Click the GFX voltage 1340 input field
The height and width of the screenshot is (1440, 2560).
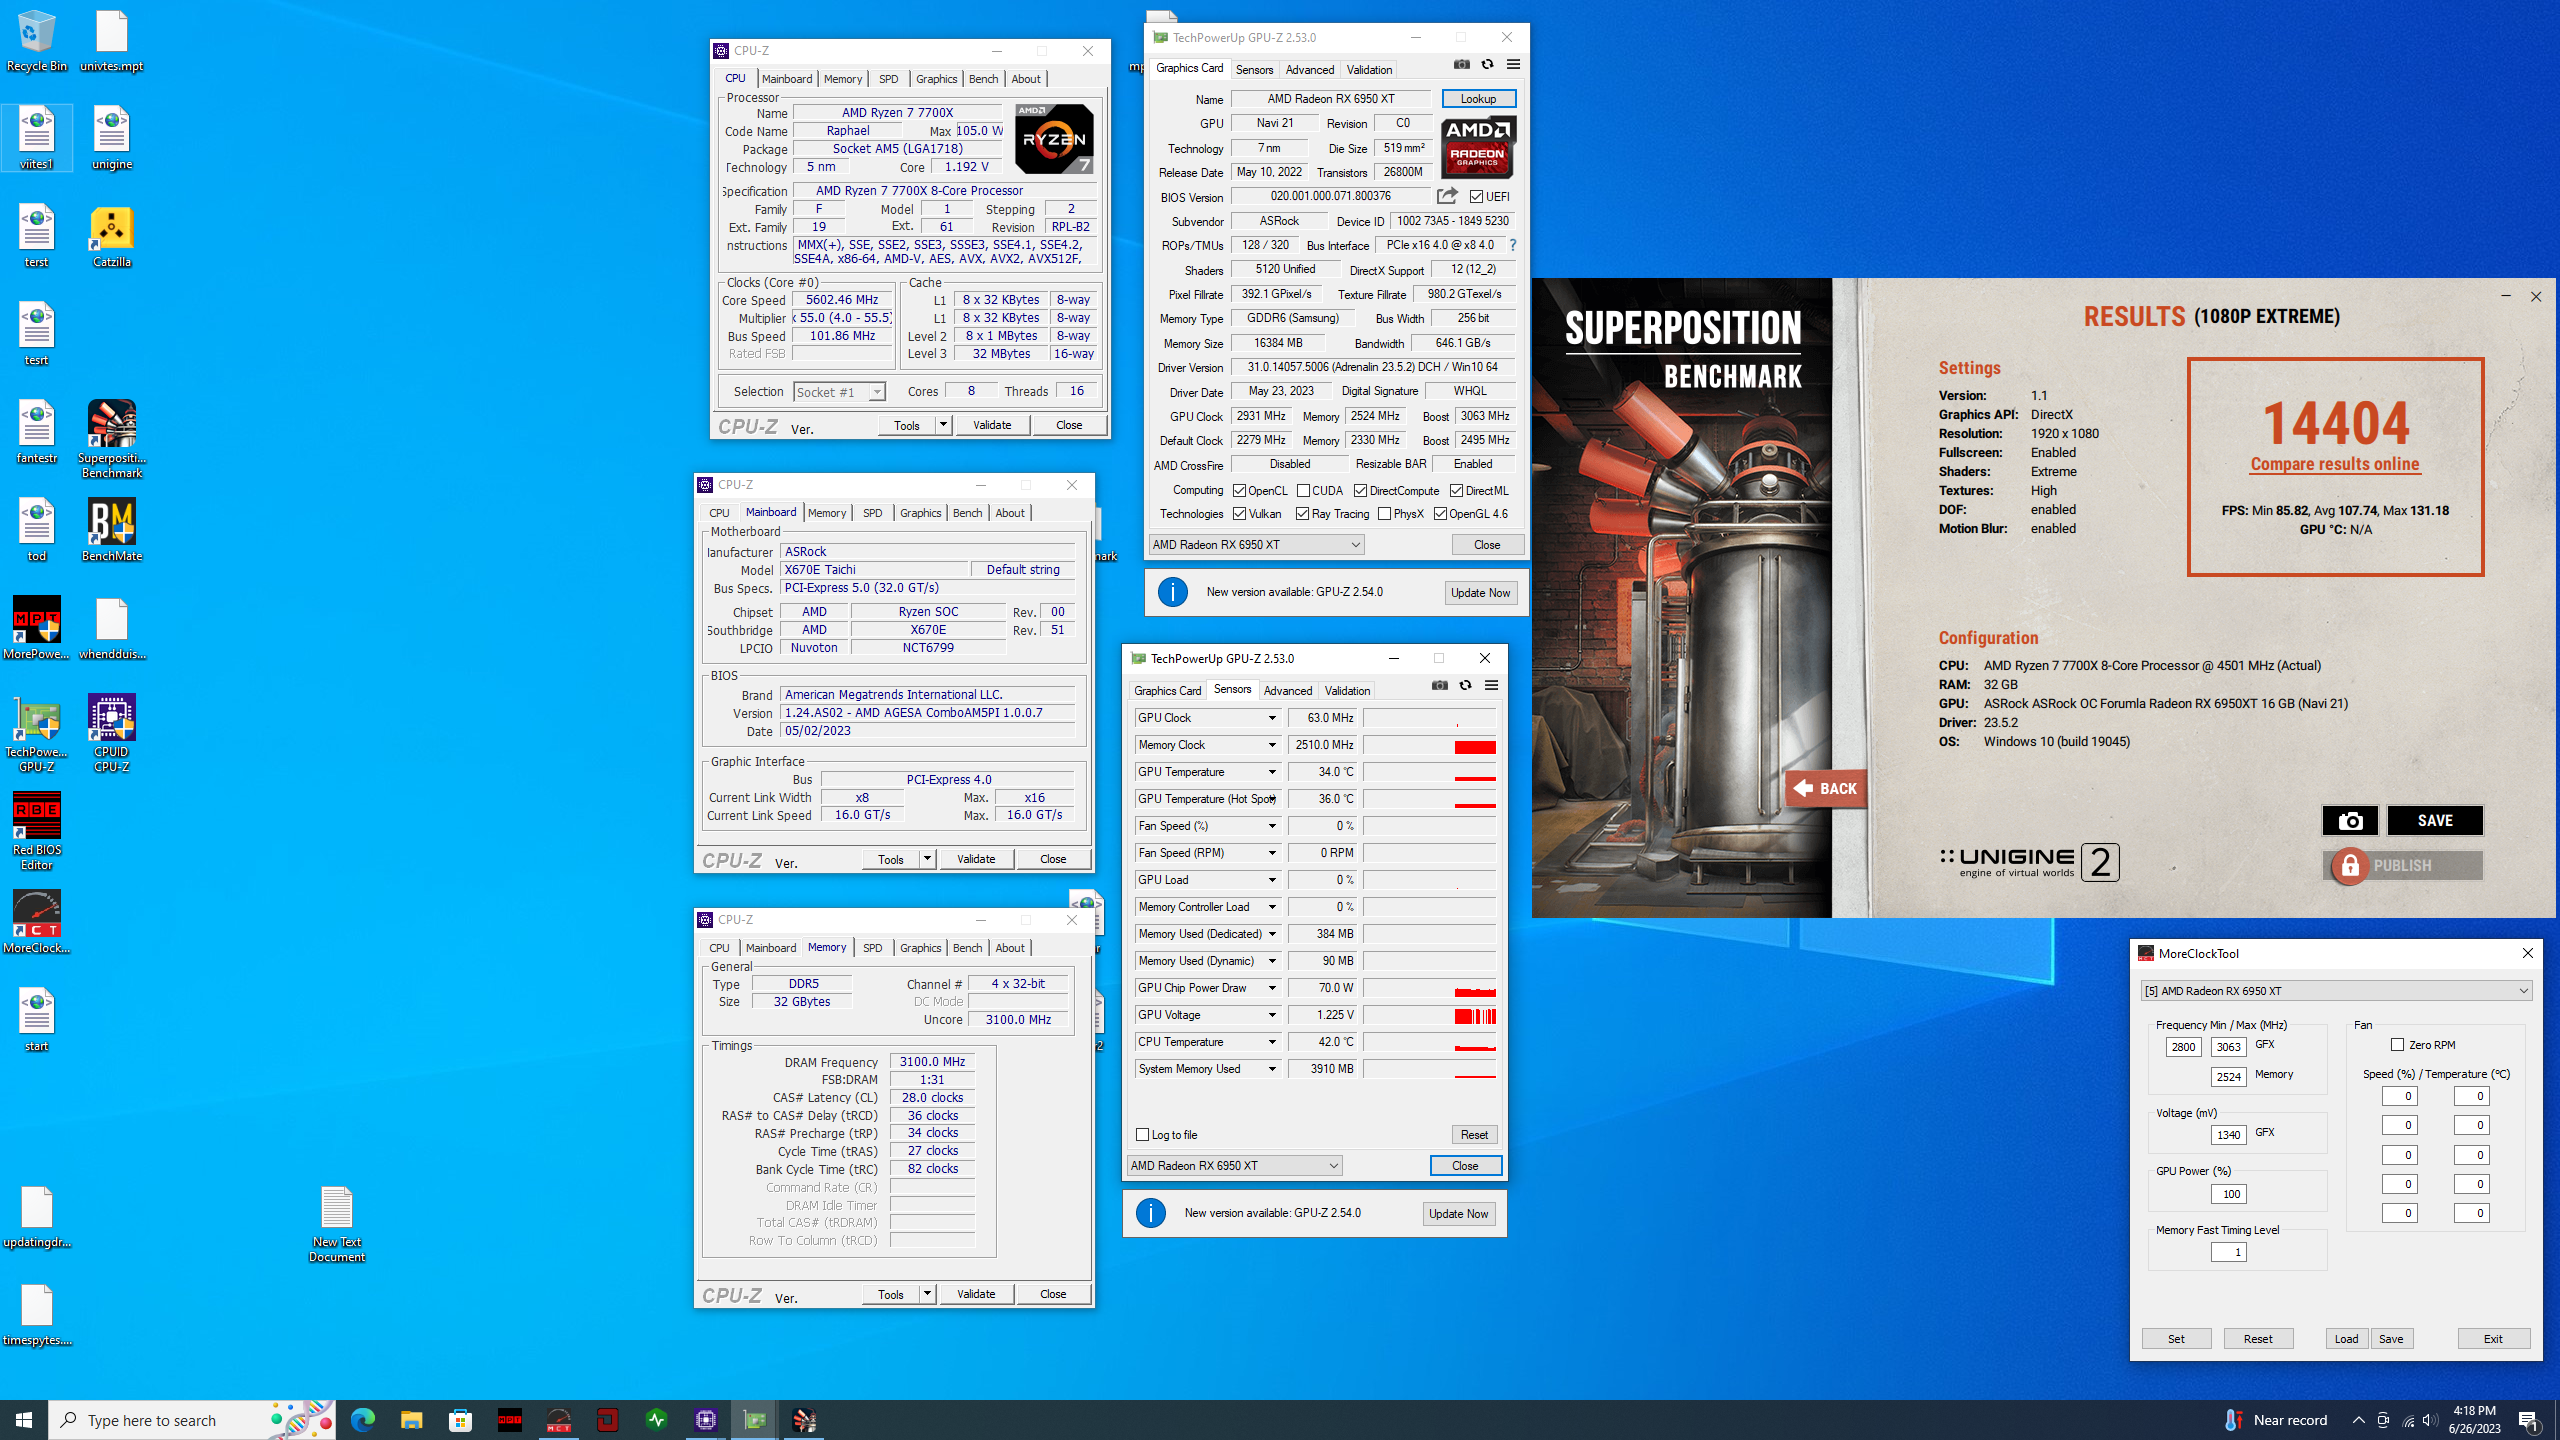pos(2228,1135)
